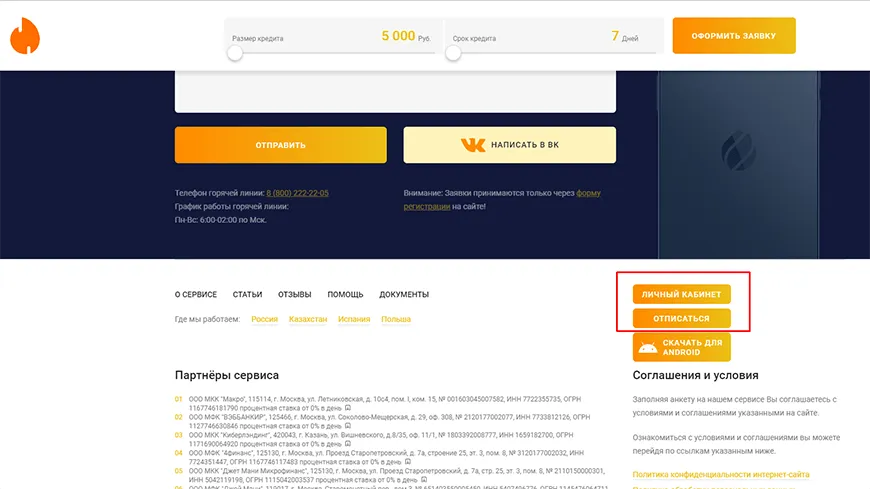Image resolution: width=870 pixels, height=489 pixels.
Task: Click the VK logo icon
Action: (473, 145)
